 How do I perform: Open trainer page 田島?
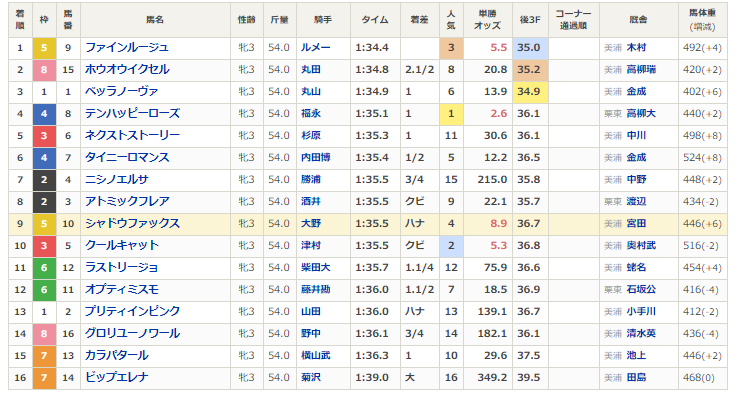pos(636,377)
